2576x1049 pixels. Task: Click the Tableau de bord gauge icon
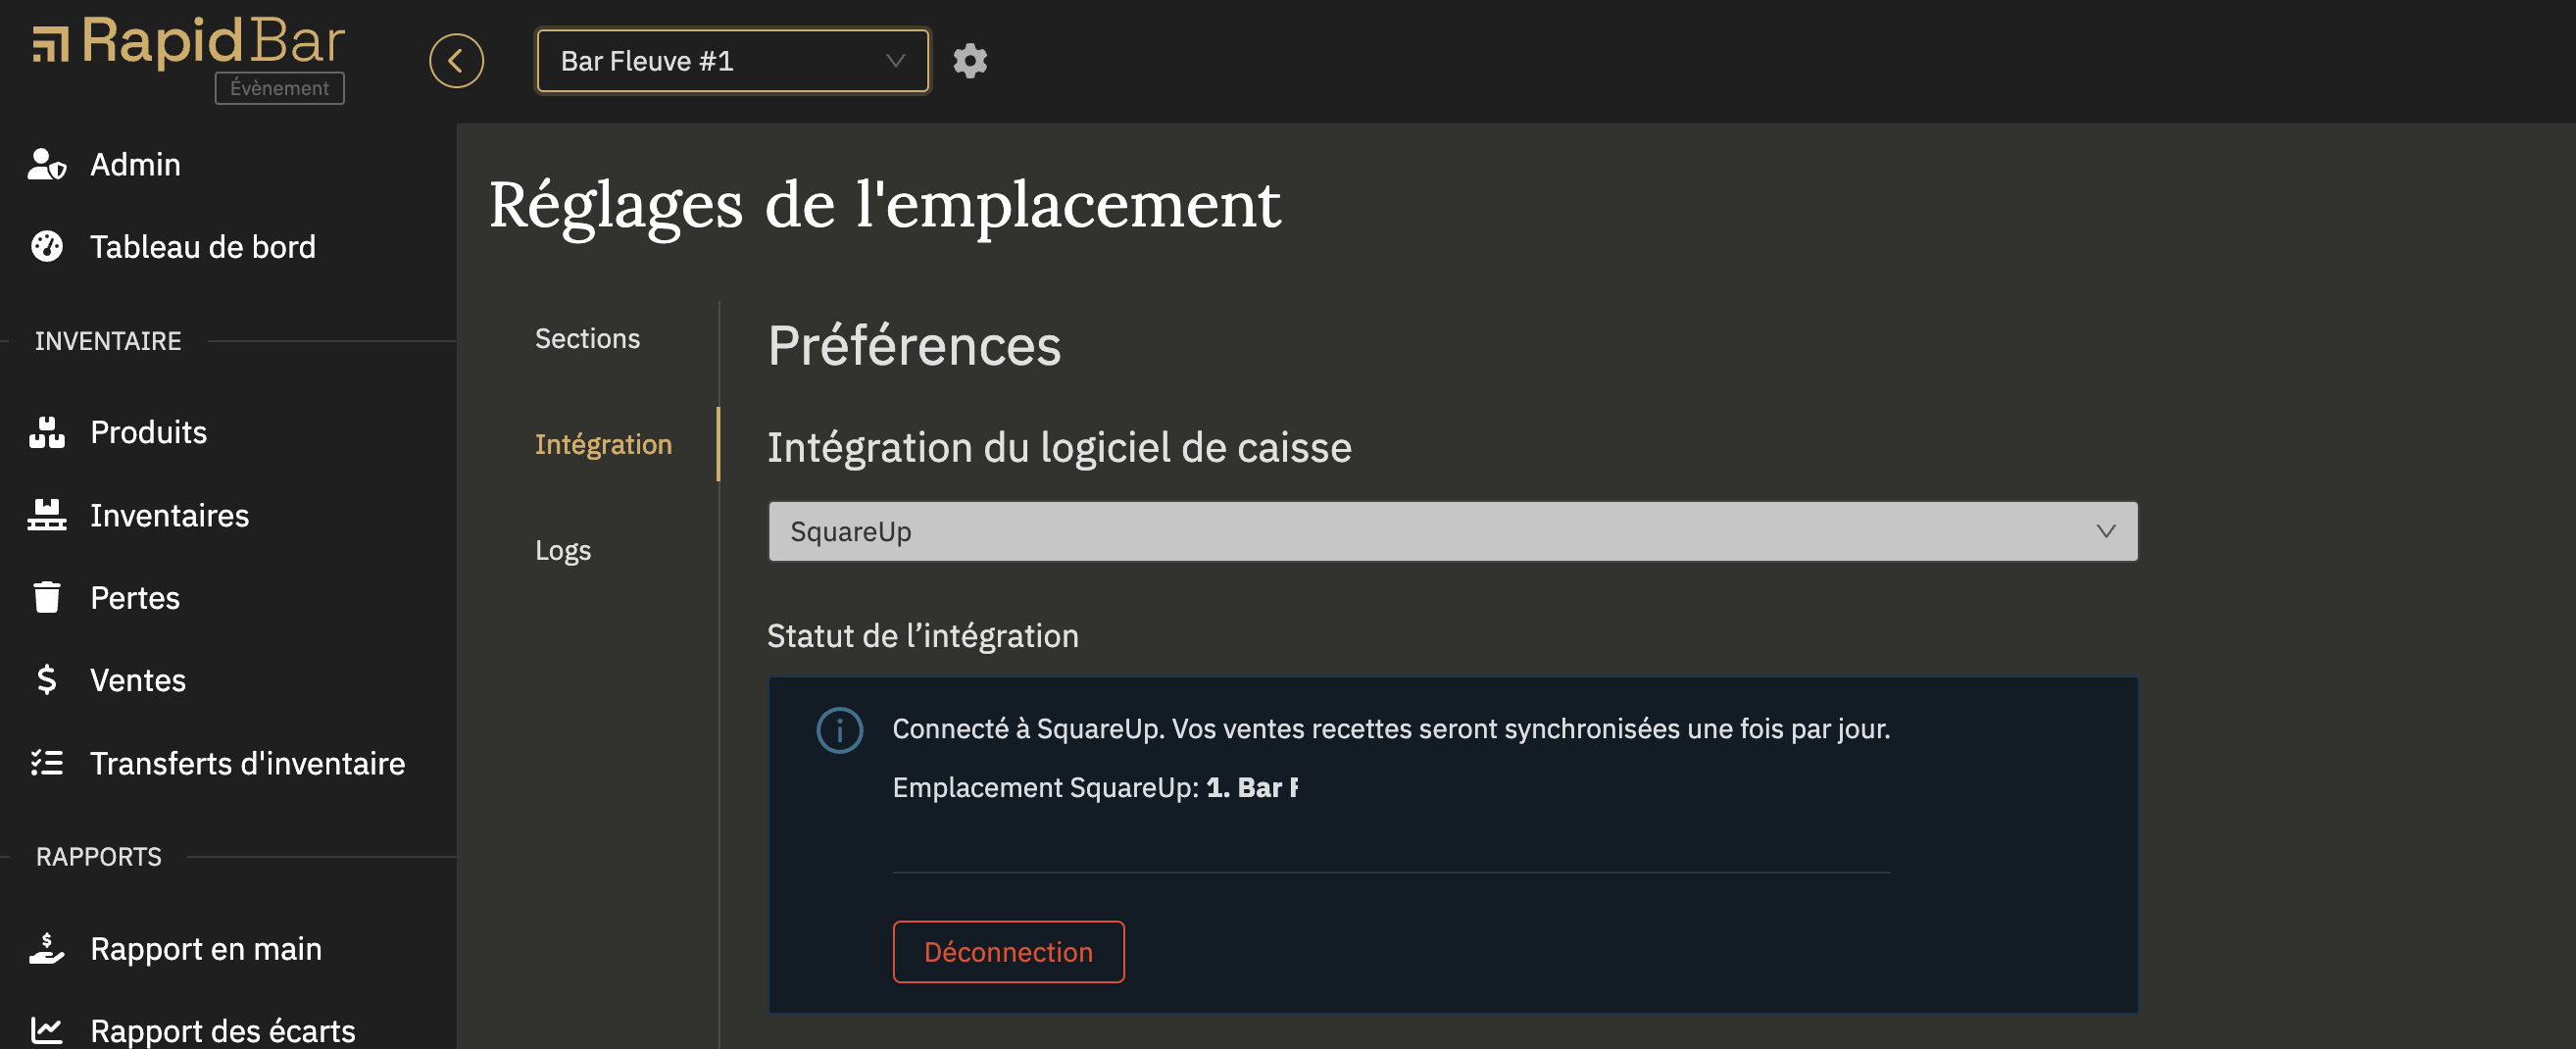pyautogui.click(x=46, y=246)
